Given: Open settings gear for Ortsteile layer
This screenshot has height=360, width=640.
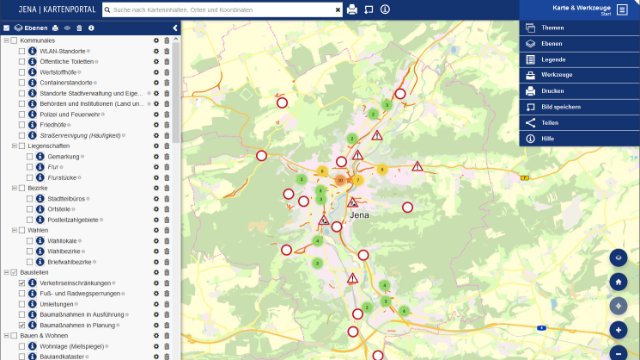Looking at the screenshot, I should tap(156, 209).
